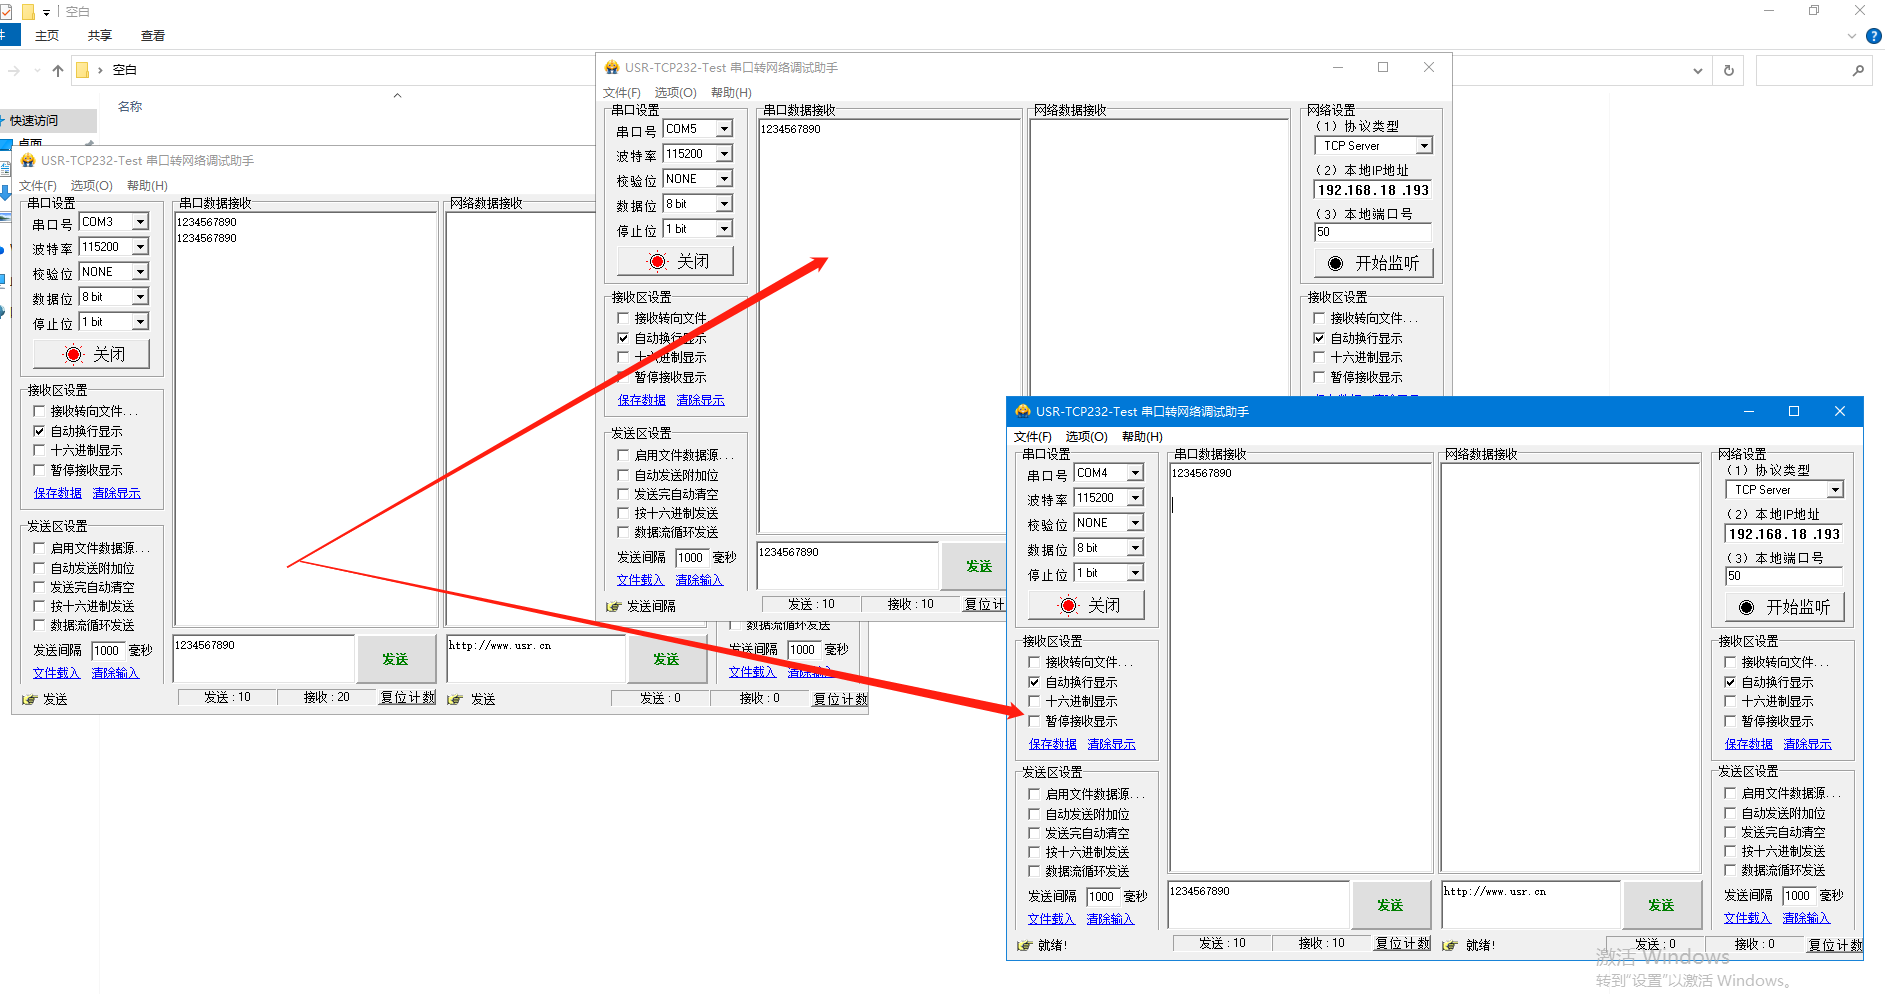Expand the COM3 serial port dropdown
1885x994 pixels.
(x=140, y=222)
